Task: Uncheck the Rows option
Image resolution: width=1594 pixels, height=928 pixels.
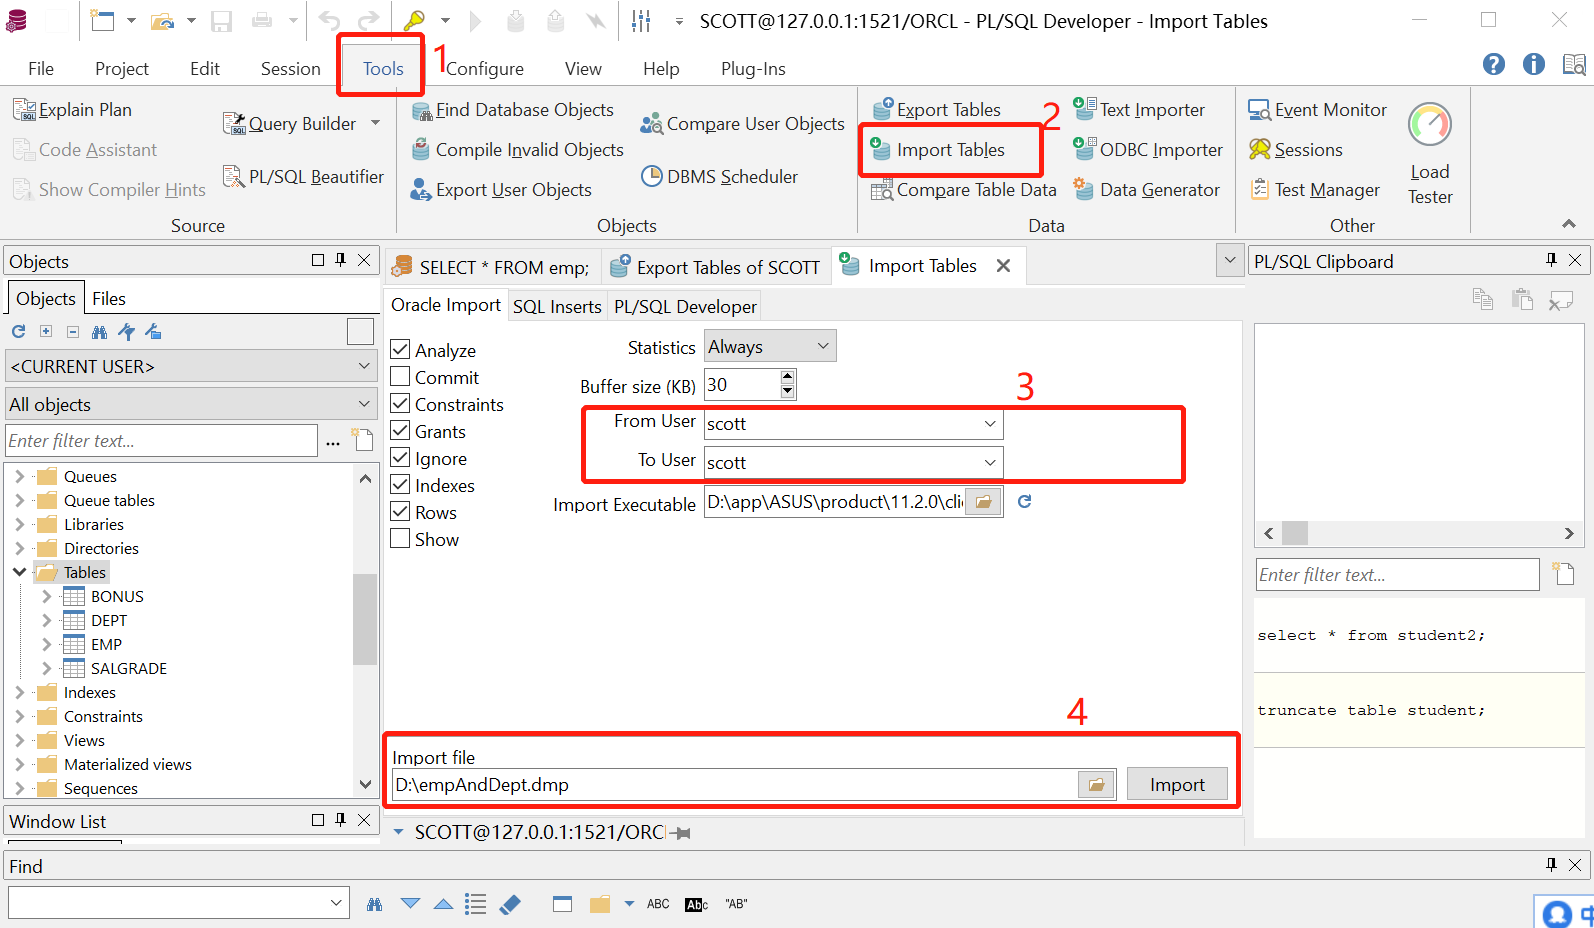Action: tap(400, 512)
